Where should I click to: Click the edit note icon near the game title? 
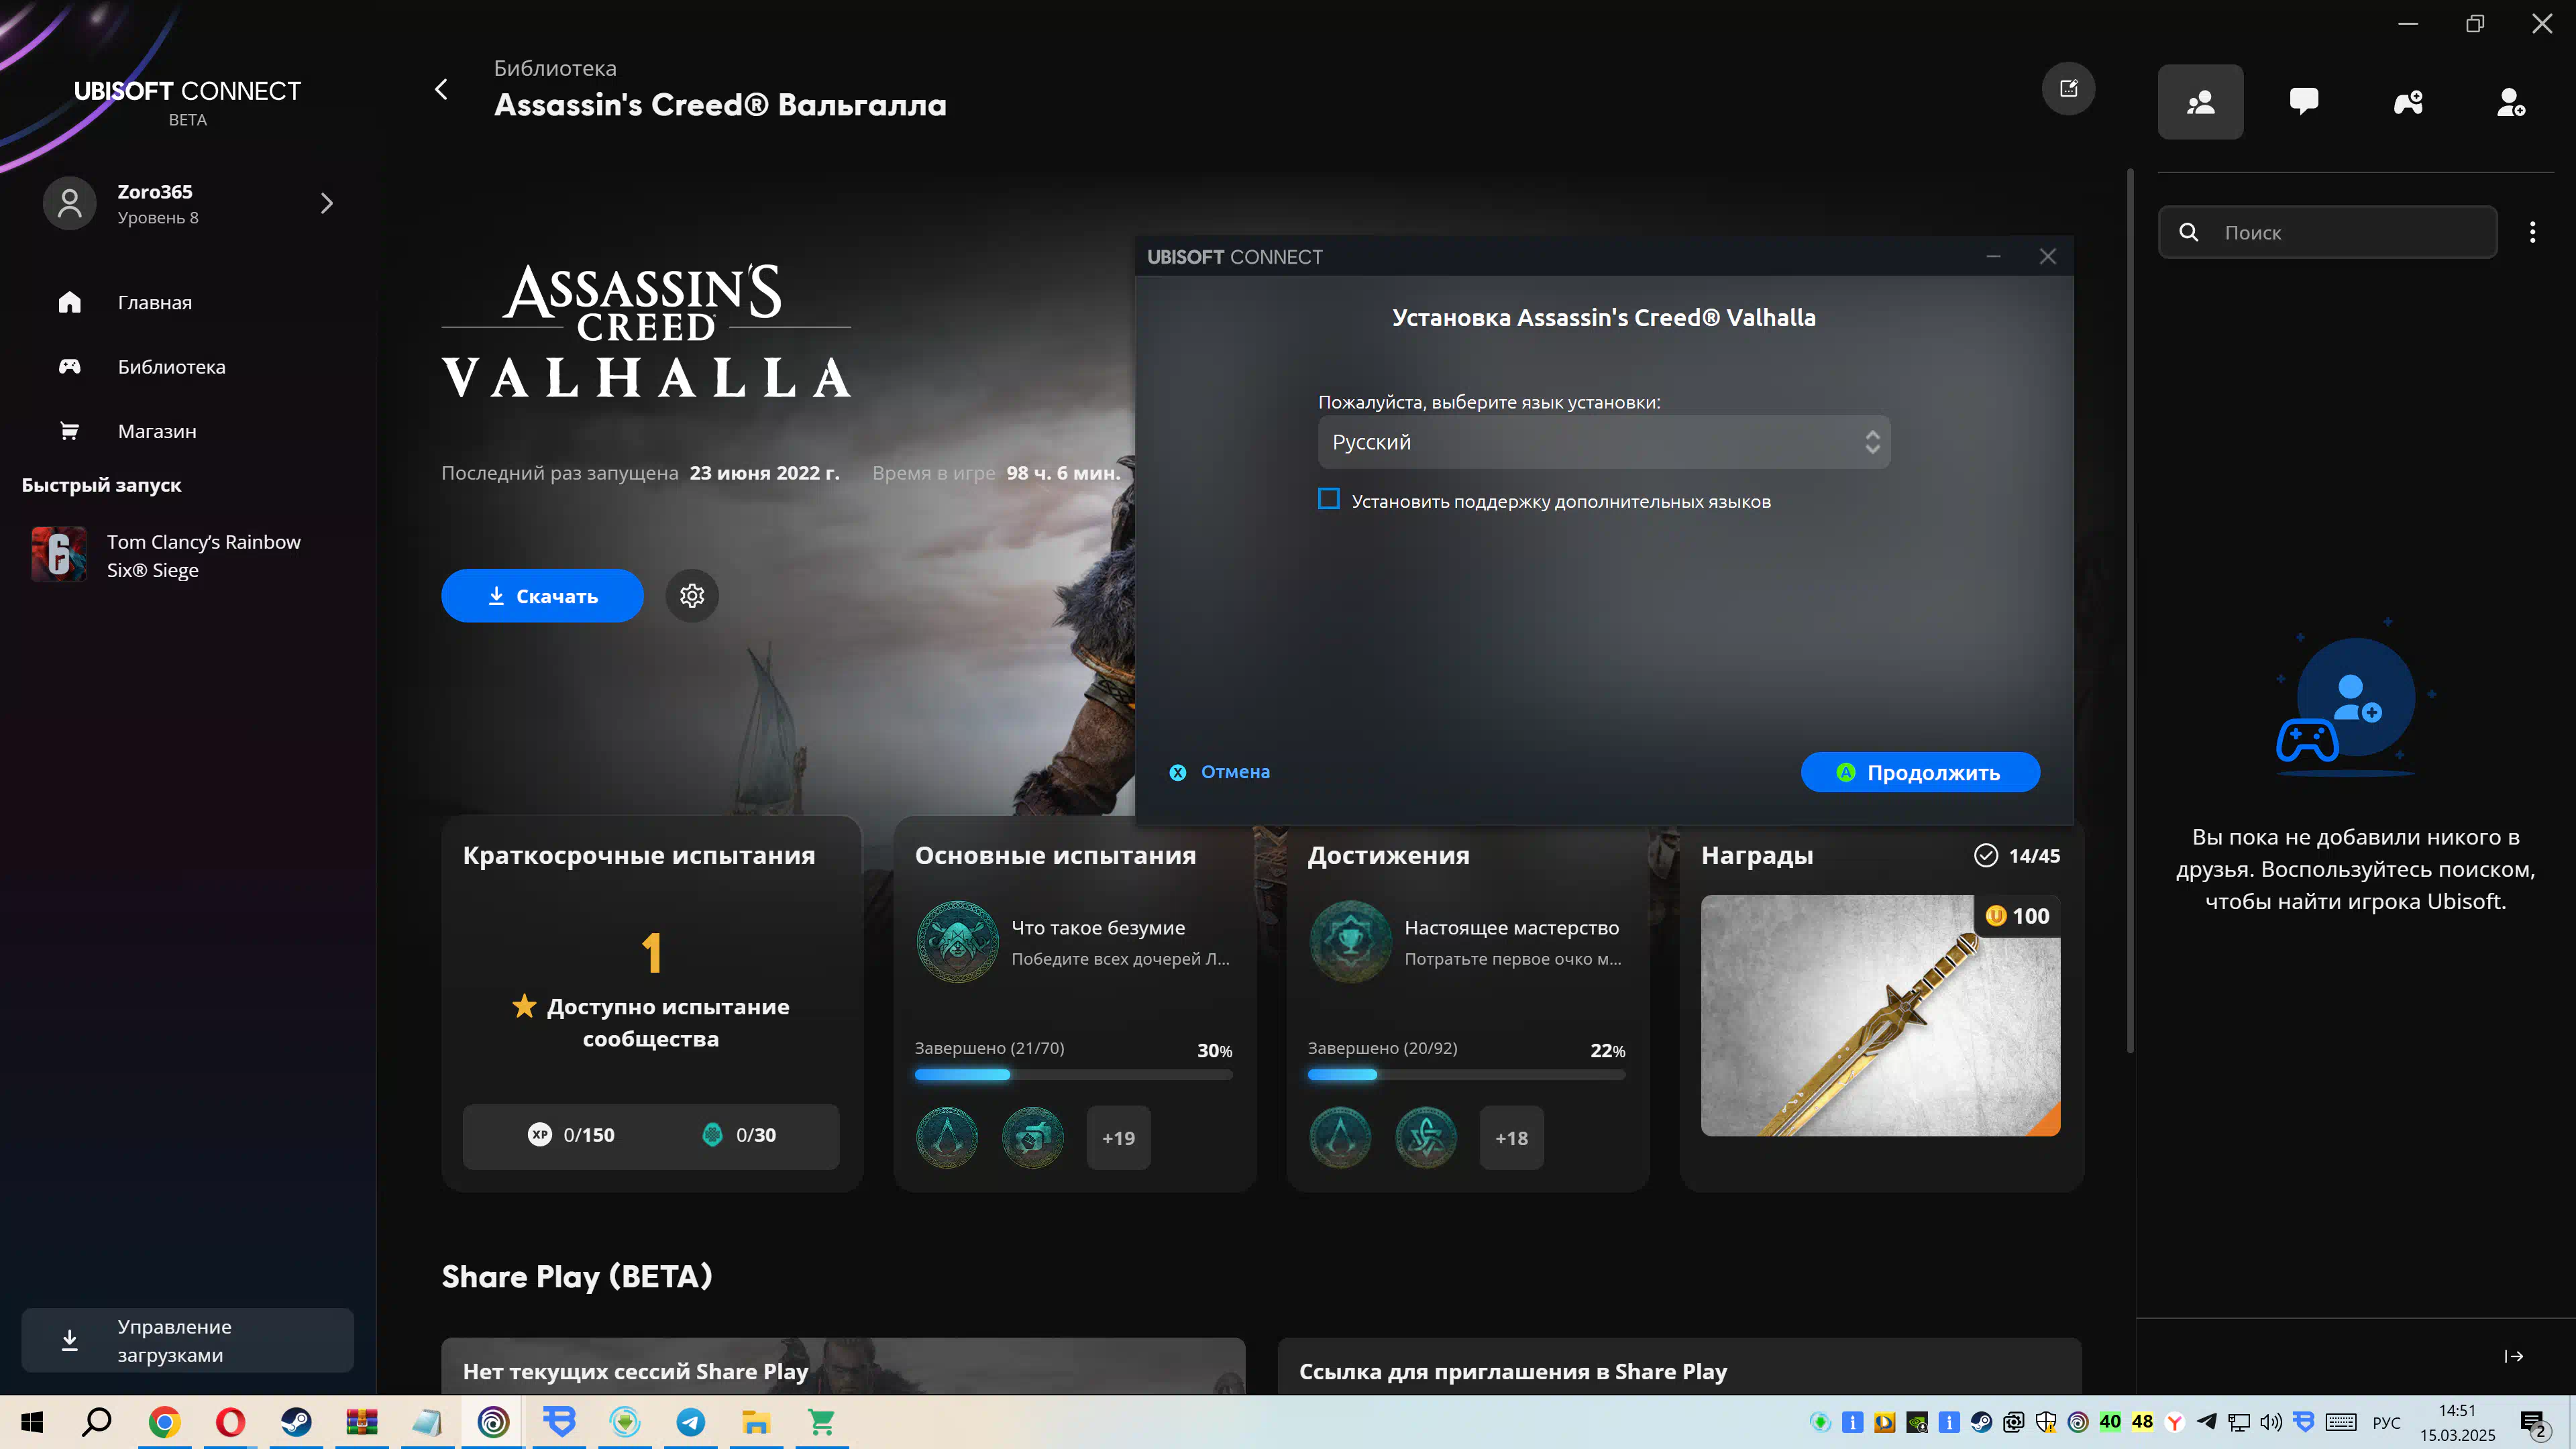2068,89
